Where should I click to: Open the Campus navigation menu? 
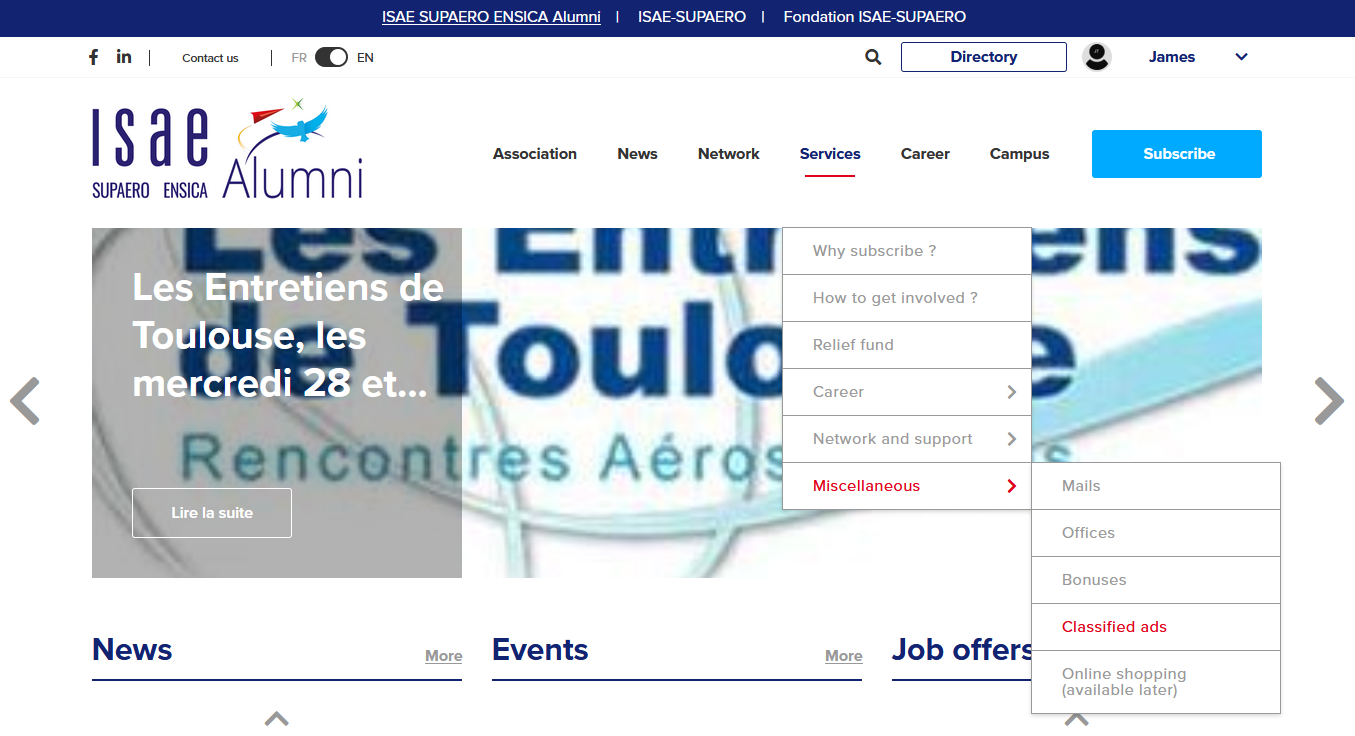pyautogui.click(x=1019, y=154)
